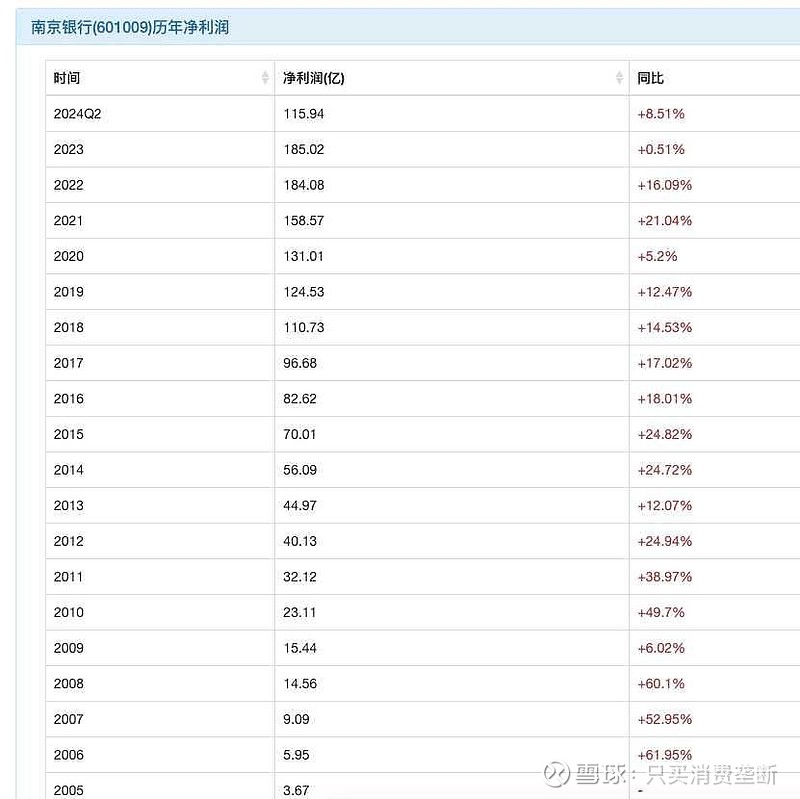The image size is (800, 799).
Task: Select growth value +12.07%
Action: click(x=664, y=506)
